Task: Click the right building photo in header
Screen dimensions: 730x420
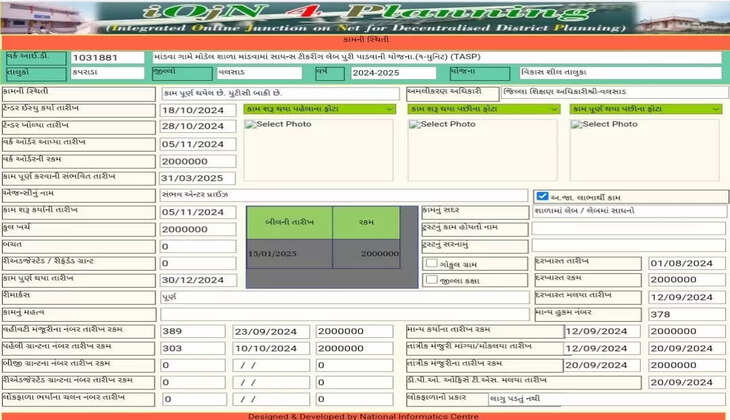Action: click(x=692, y=19)
